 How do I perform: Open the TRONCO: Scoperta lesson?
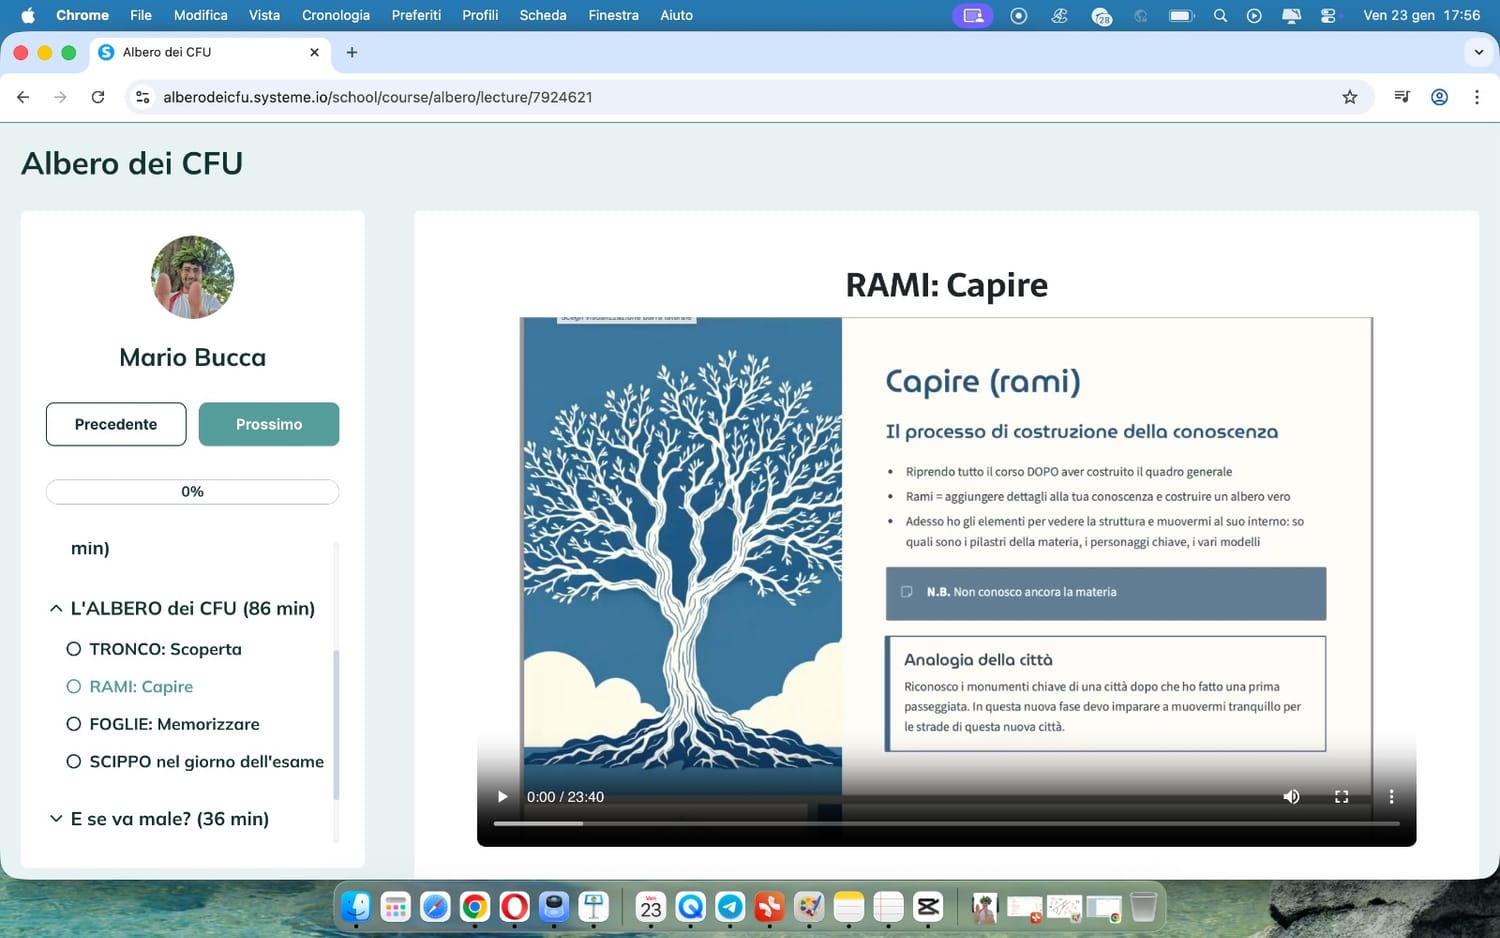coord(165,649)
